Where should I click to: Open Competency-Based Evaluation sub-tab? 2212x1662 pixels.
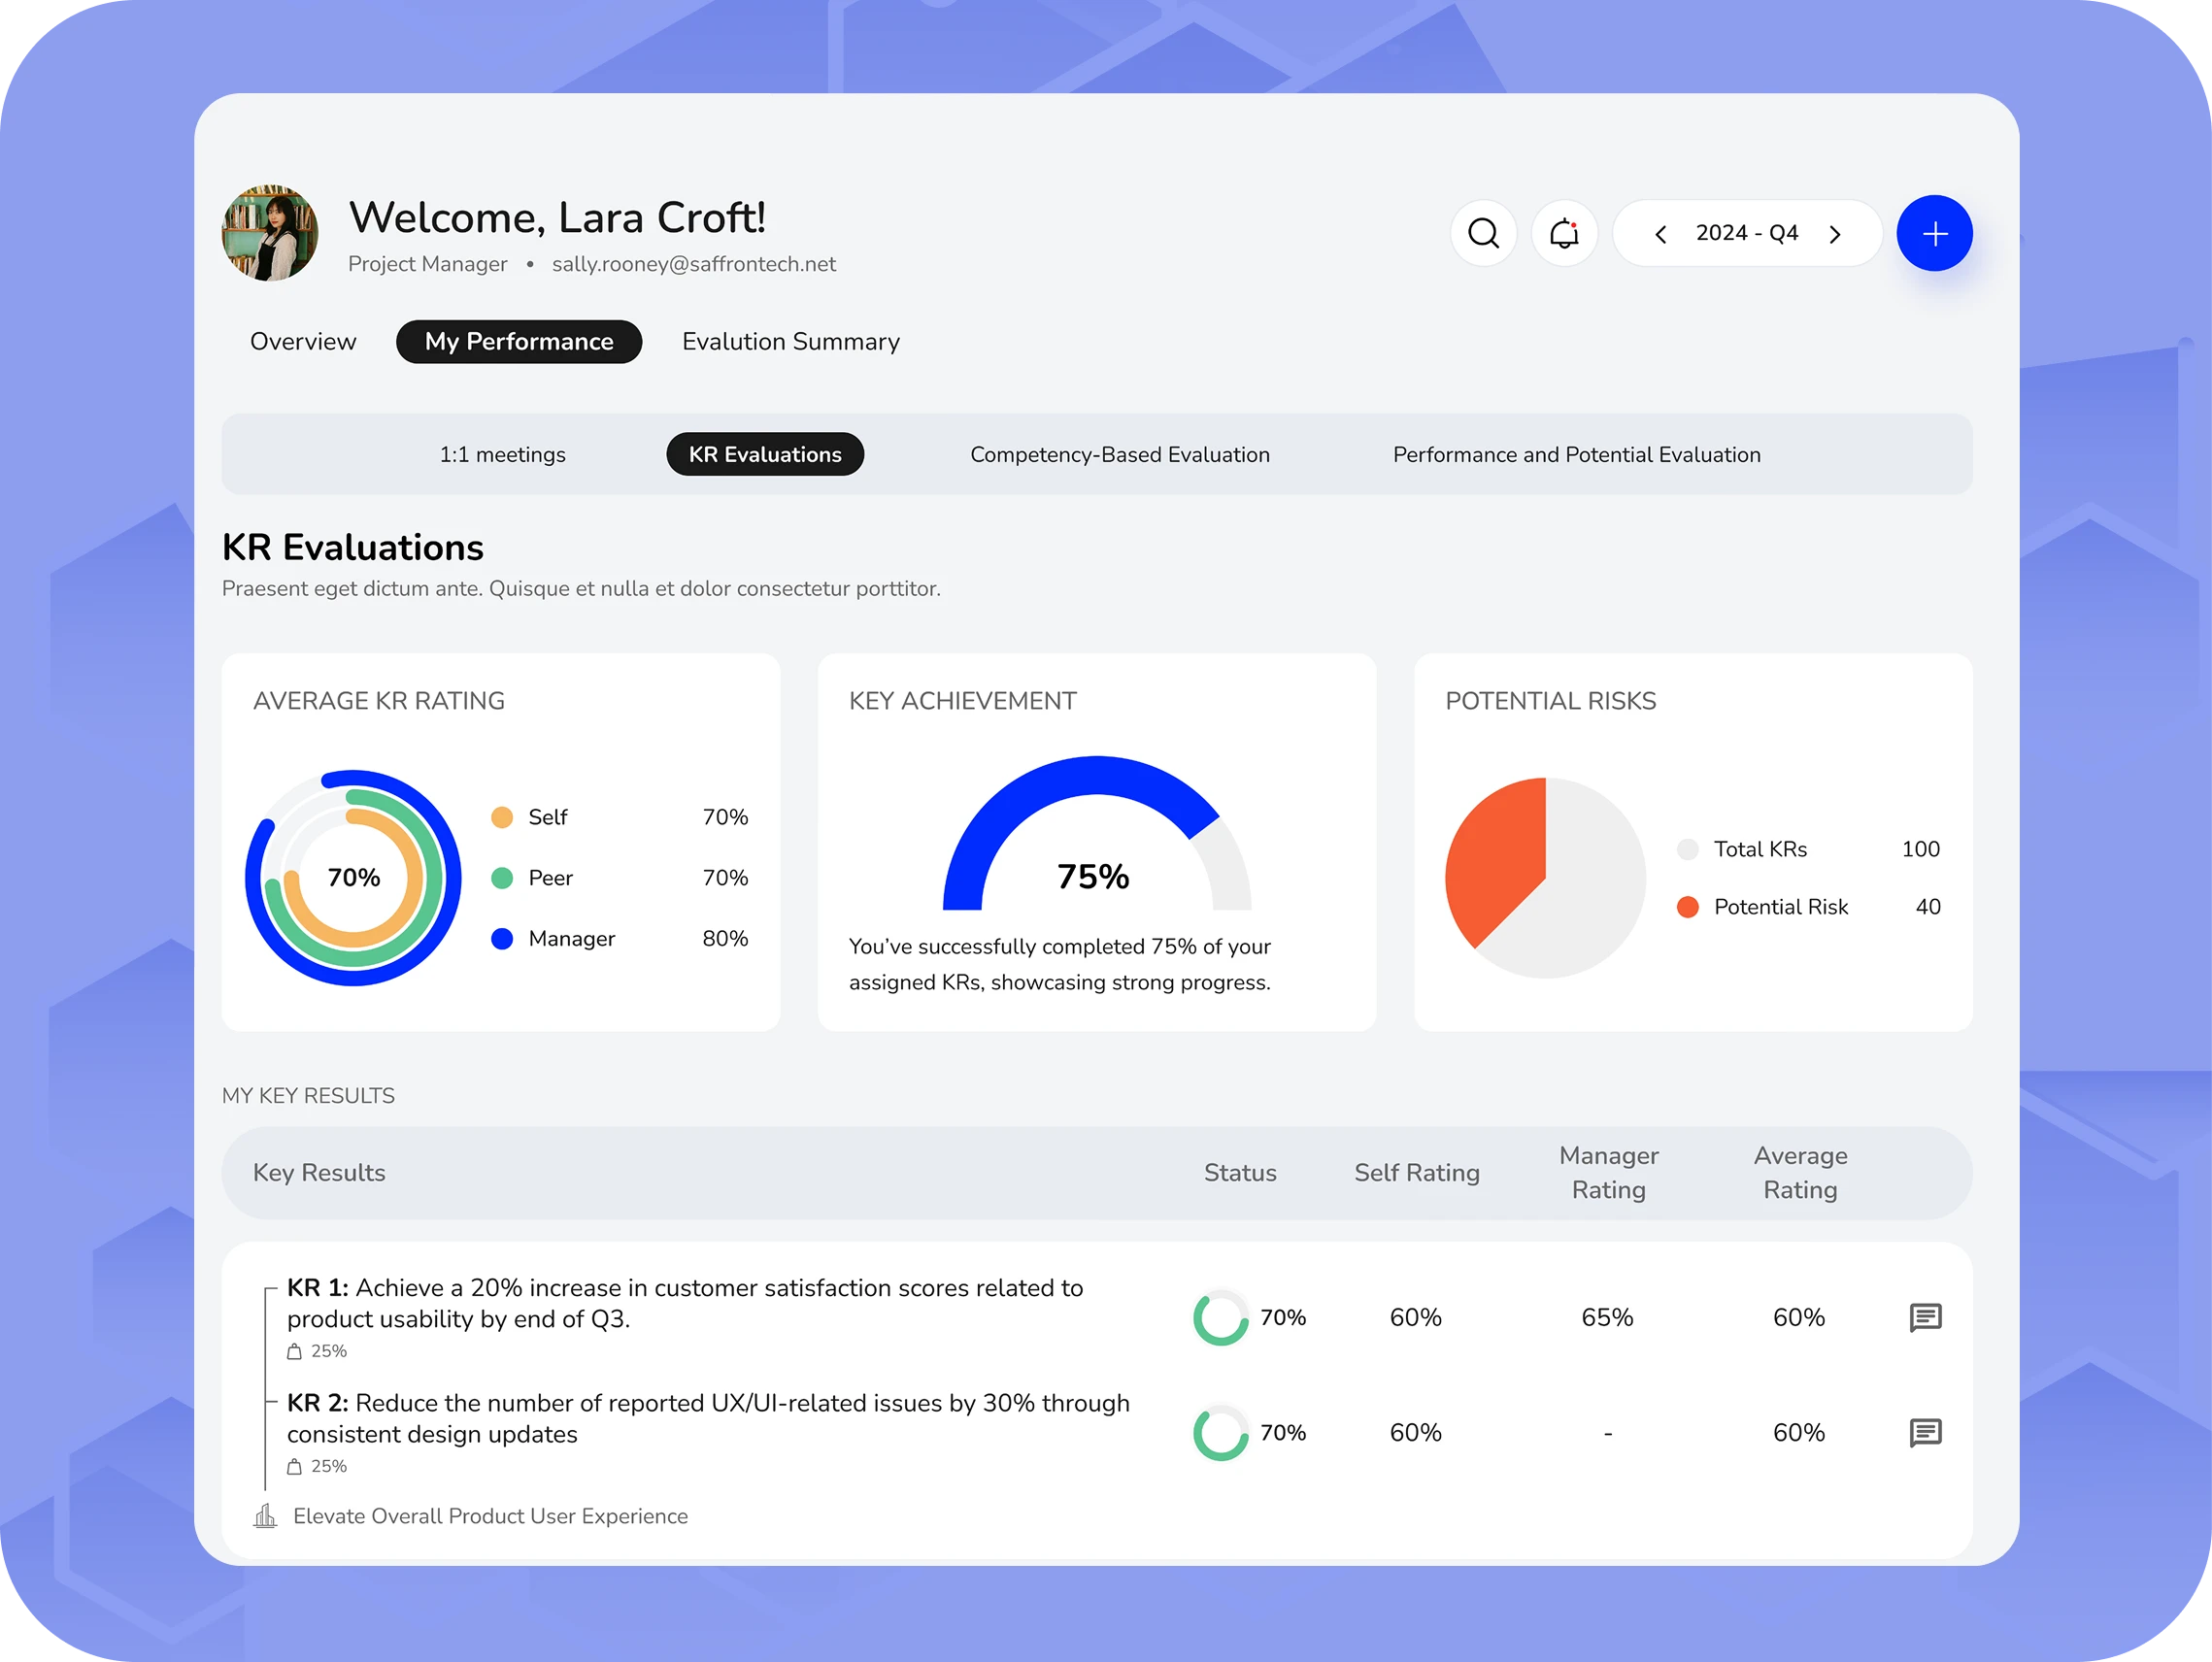coord(1119,455)
